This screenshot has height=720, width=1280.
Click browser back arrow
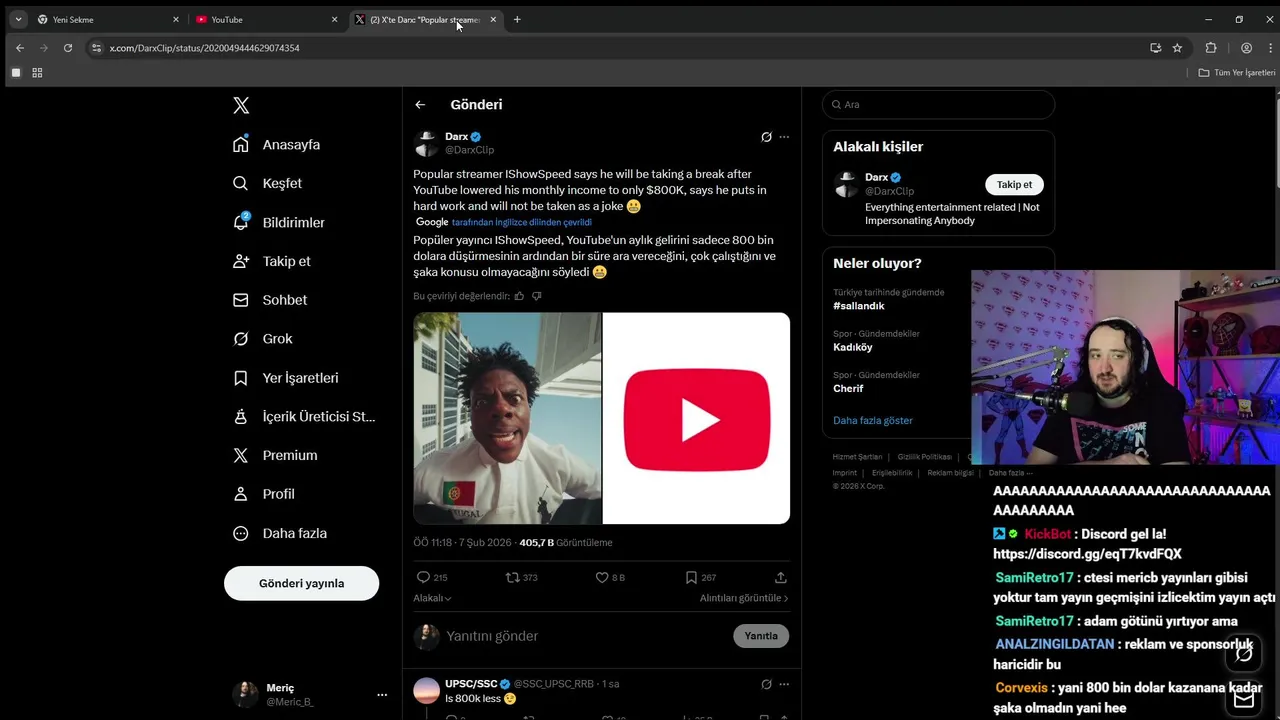click(x=19, y=47)
